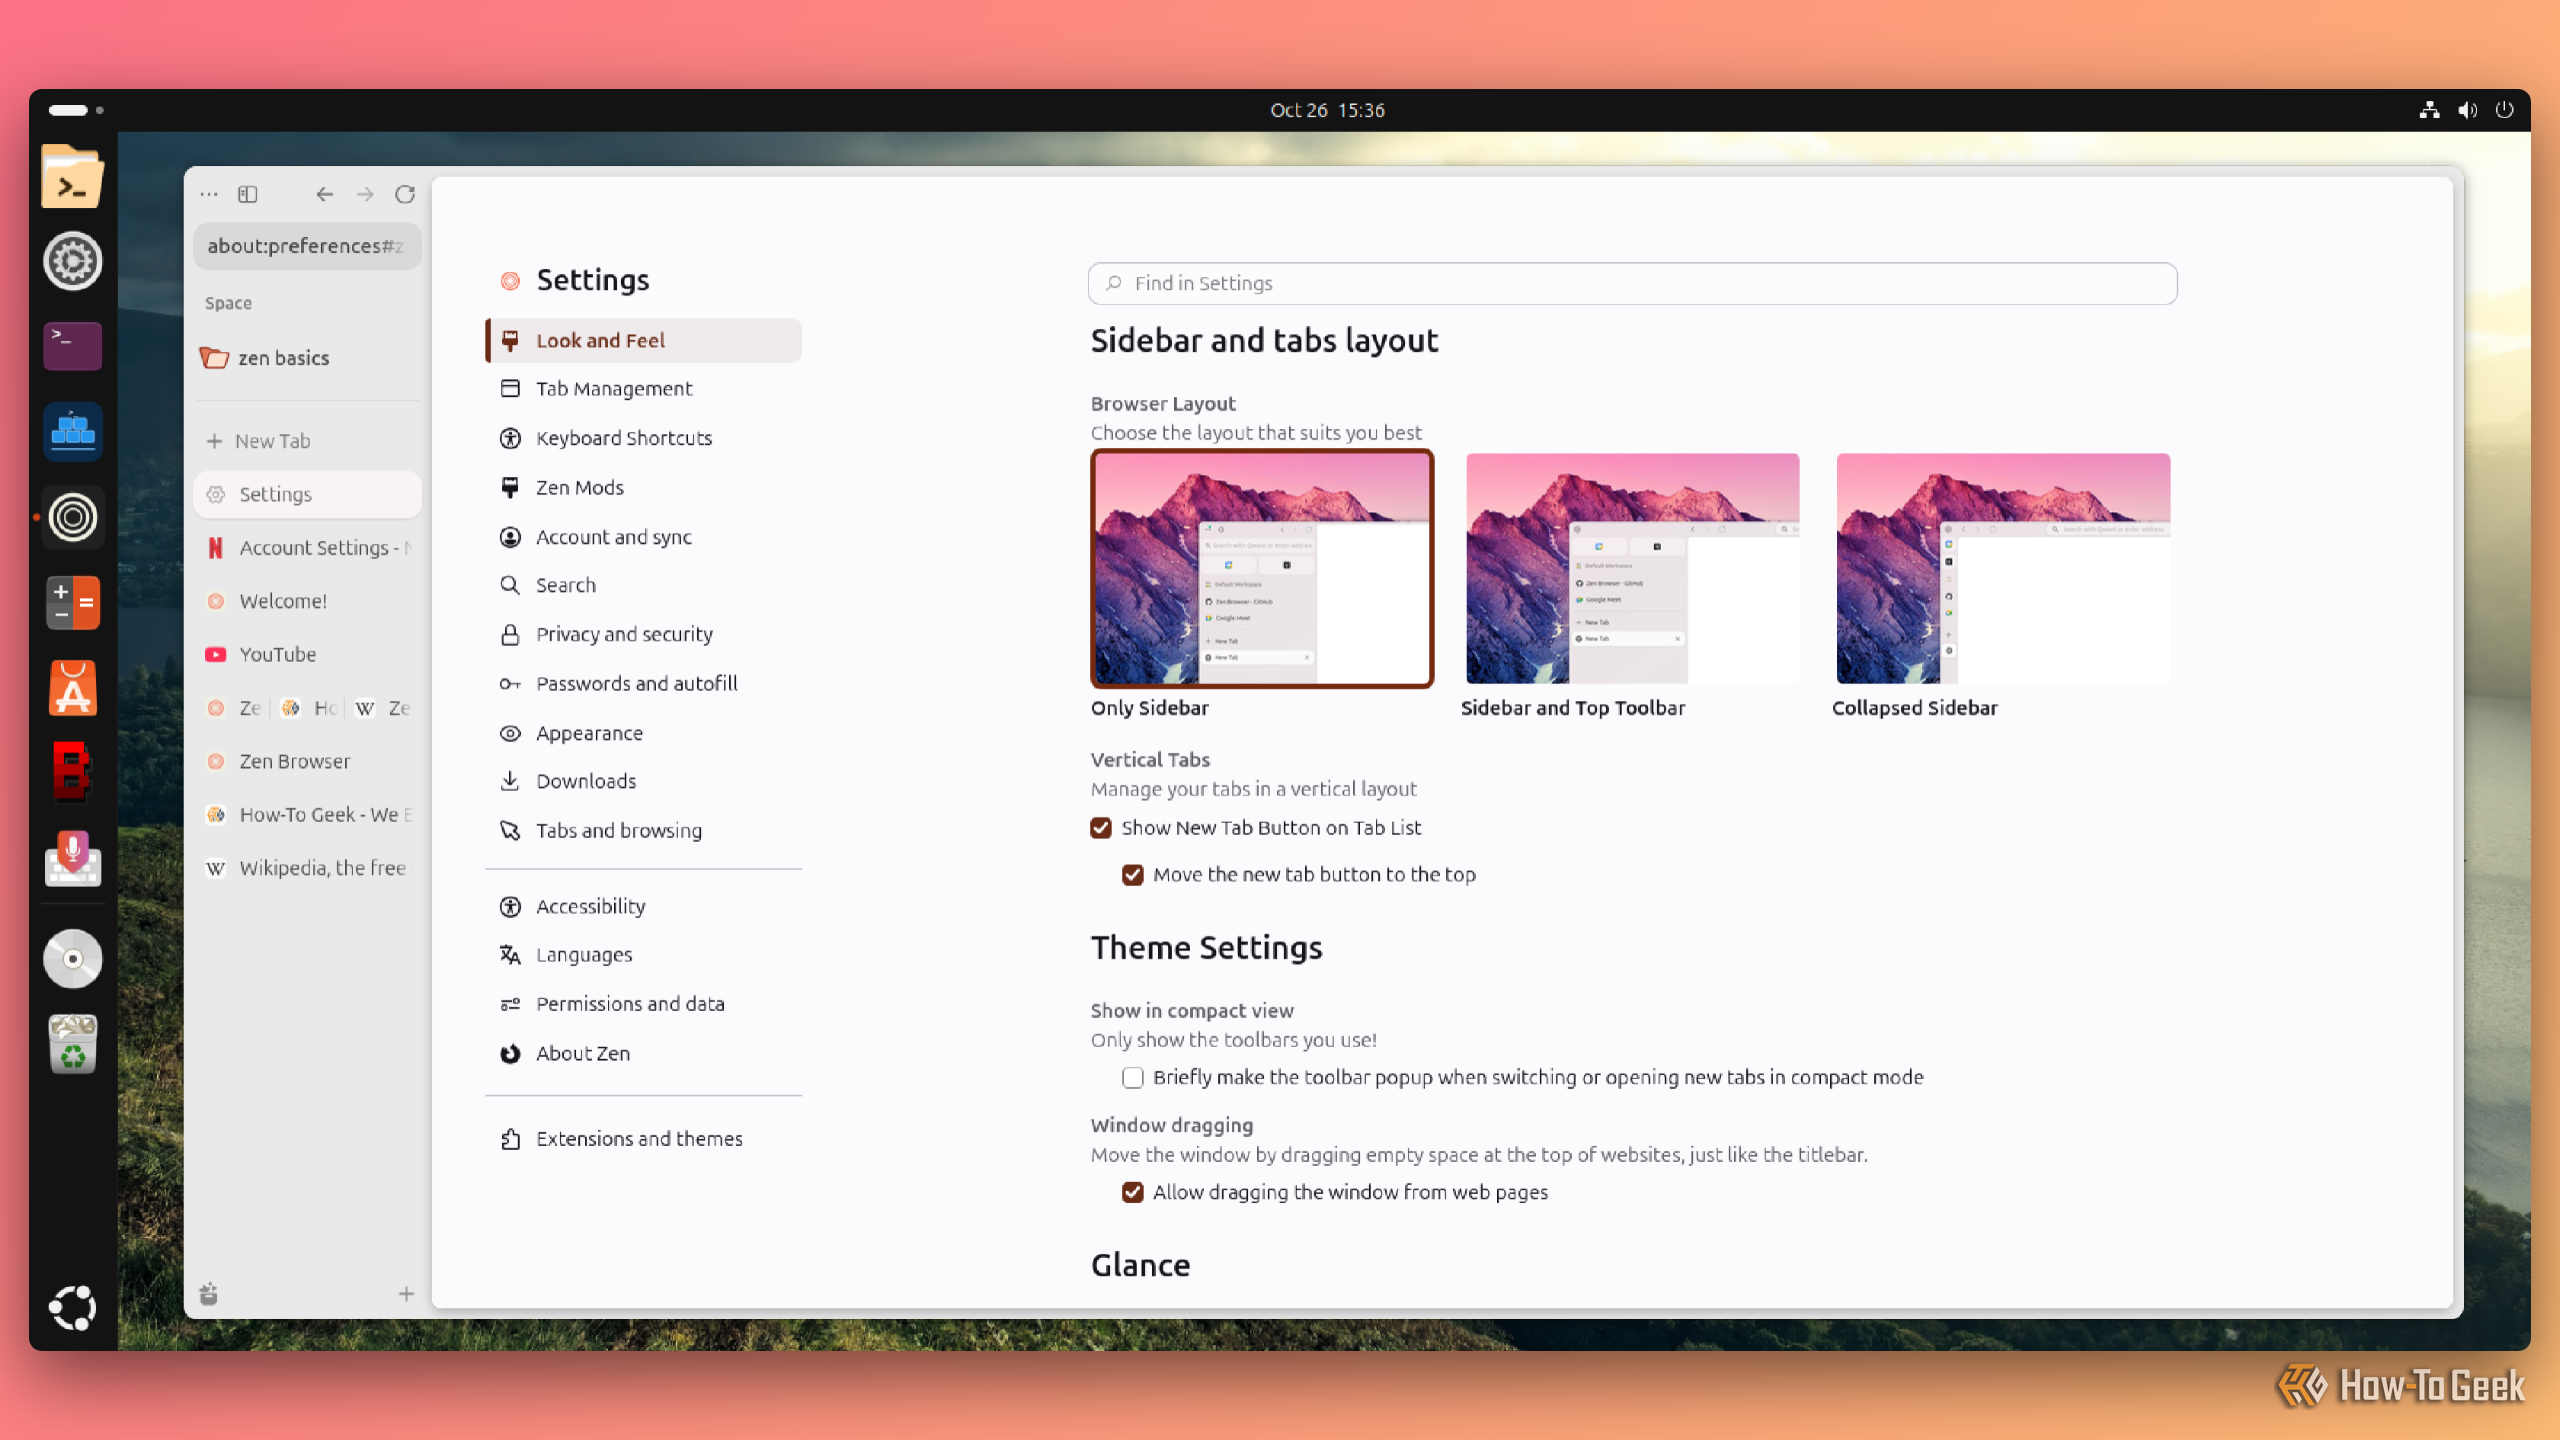Click New Tab in the sidebar
Screen dimensions: 2560x1440
pos(308,441)
